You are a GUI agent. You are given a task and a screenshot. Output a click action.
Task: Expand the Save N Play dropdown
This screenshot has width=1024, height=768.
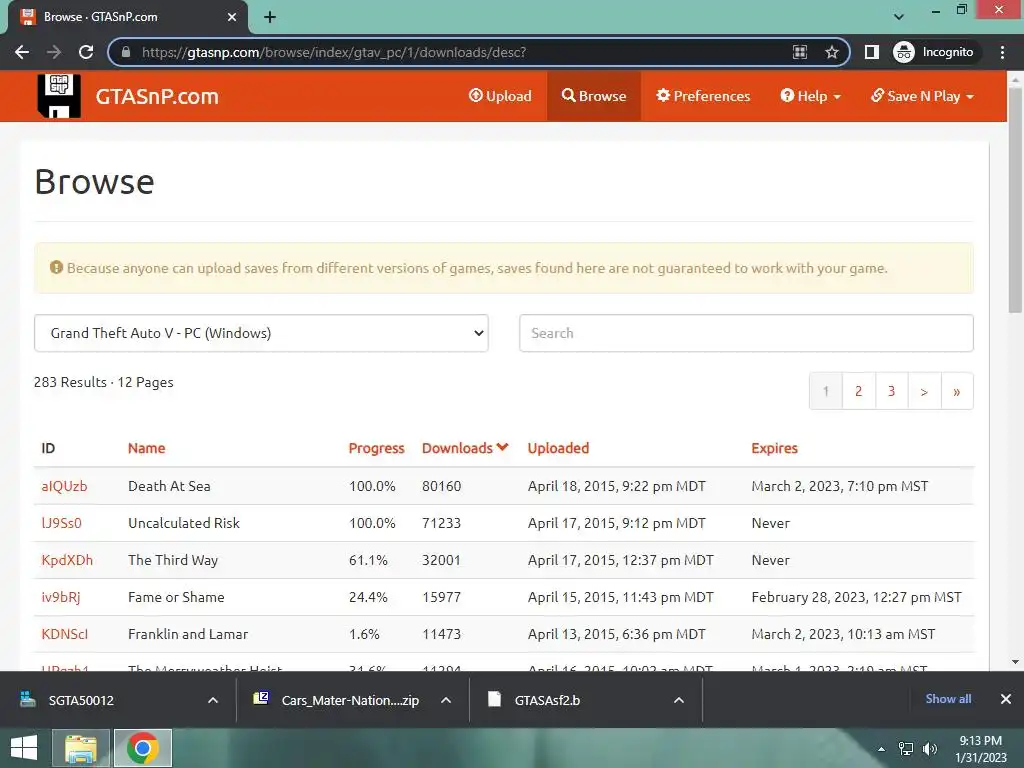(x=922, y=96)
